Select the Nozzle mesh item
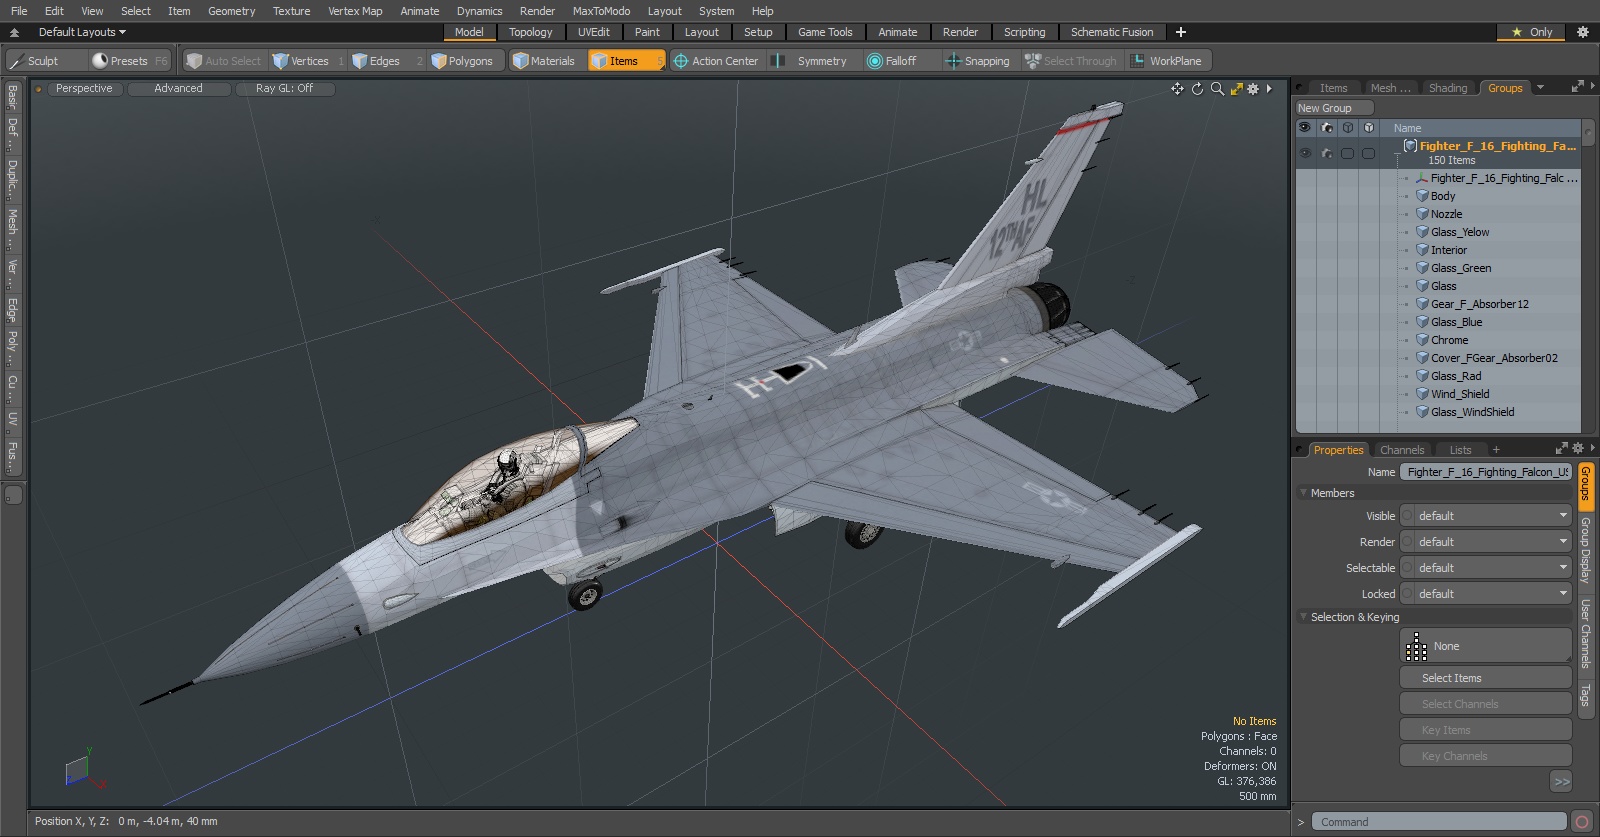 coord(1446,214)
